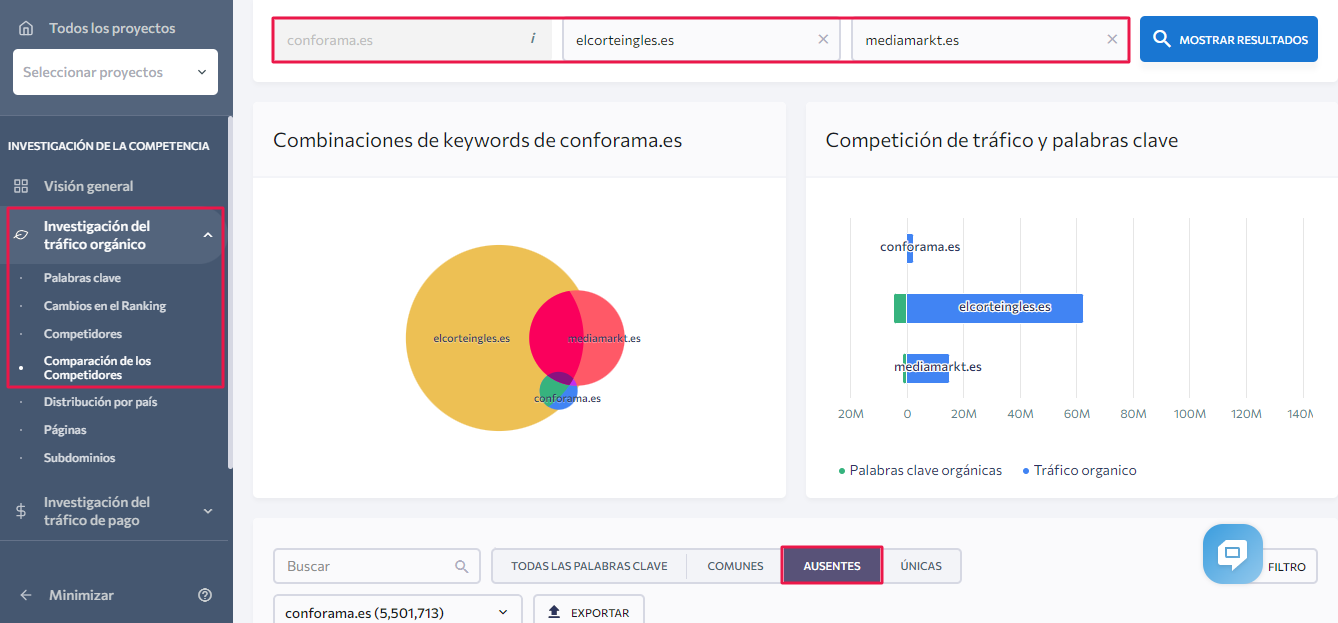Select the Comunes tab

tap(735, 566)
